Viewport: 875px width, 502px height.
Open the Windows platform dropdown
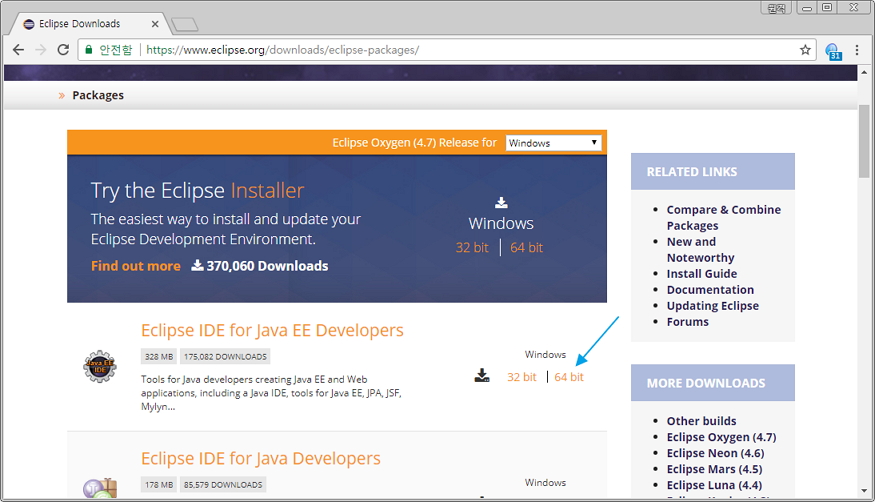[553, 143]
